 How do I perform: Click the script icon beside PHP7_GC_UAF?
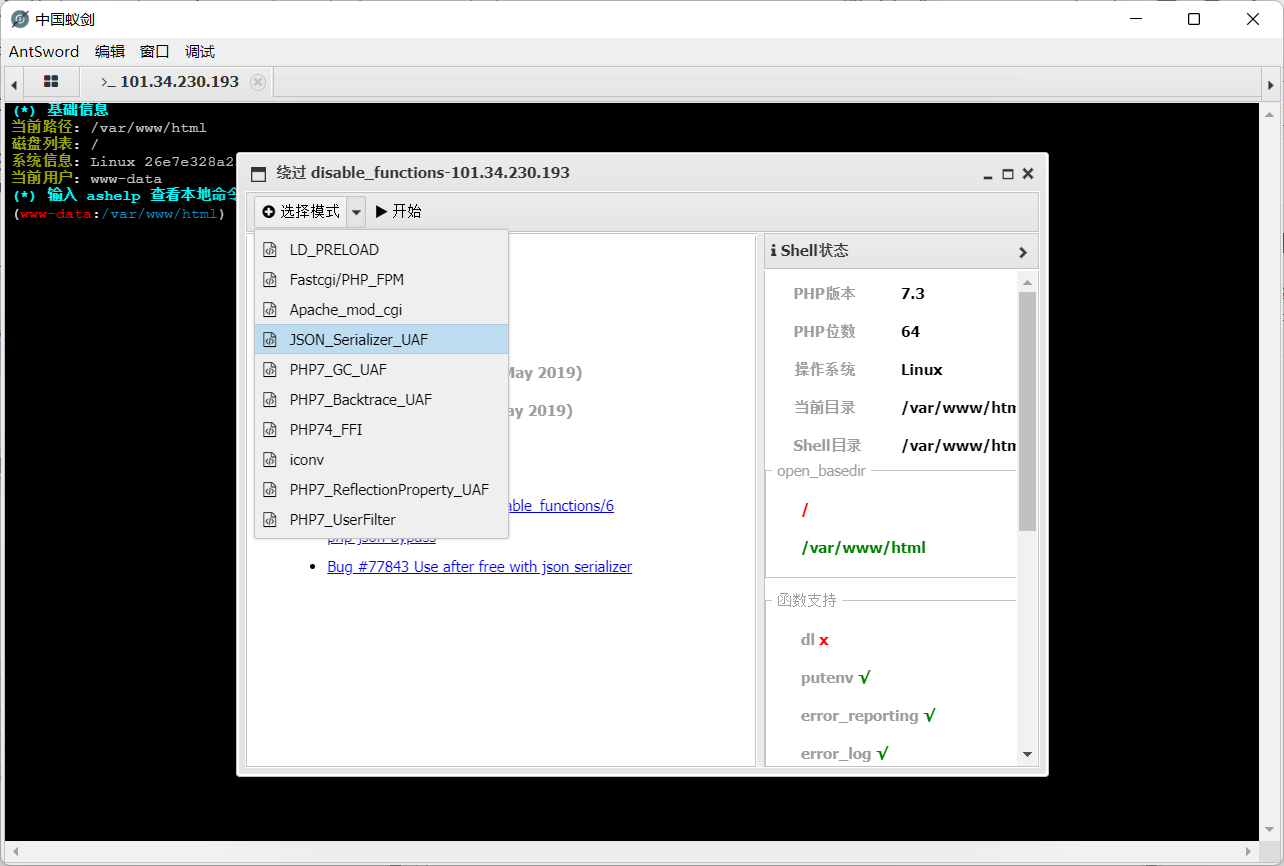pyautogui.click(x=269, y=370)
